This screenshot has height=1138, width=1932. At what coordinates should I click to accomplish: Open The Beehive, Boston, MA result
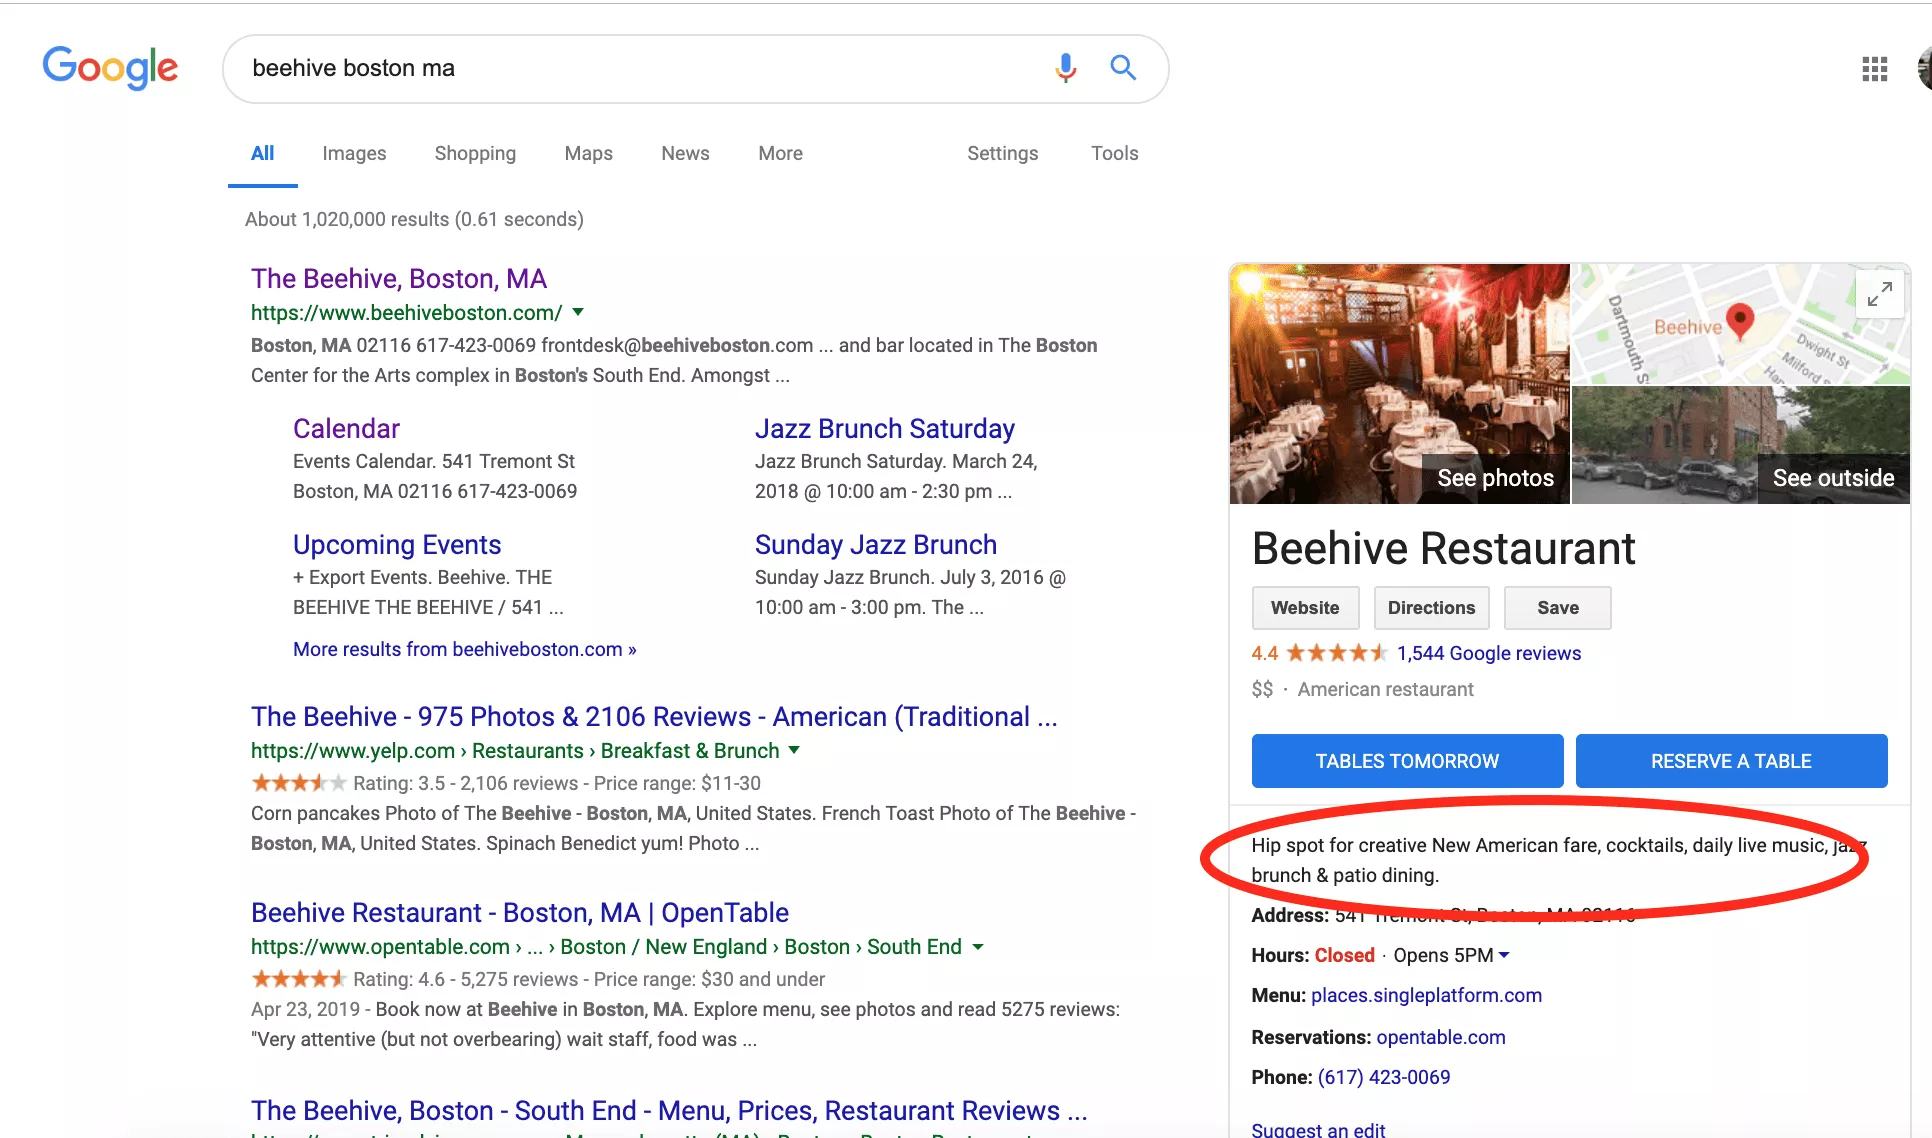click(x=398, y=278)
